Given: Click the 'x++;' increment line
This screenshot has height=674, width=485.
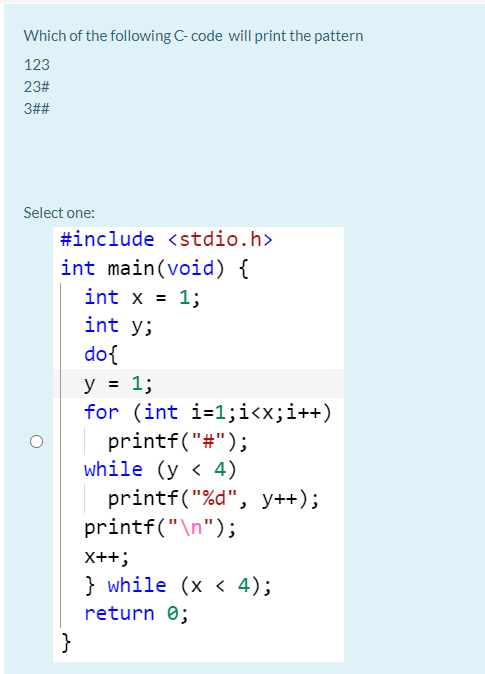Looking at the screenshot, I should pos(107,557).
